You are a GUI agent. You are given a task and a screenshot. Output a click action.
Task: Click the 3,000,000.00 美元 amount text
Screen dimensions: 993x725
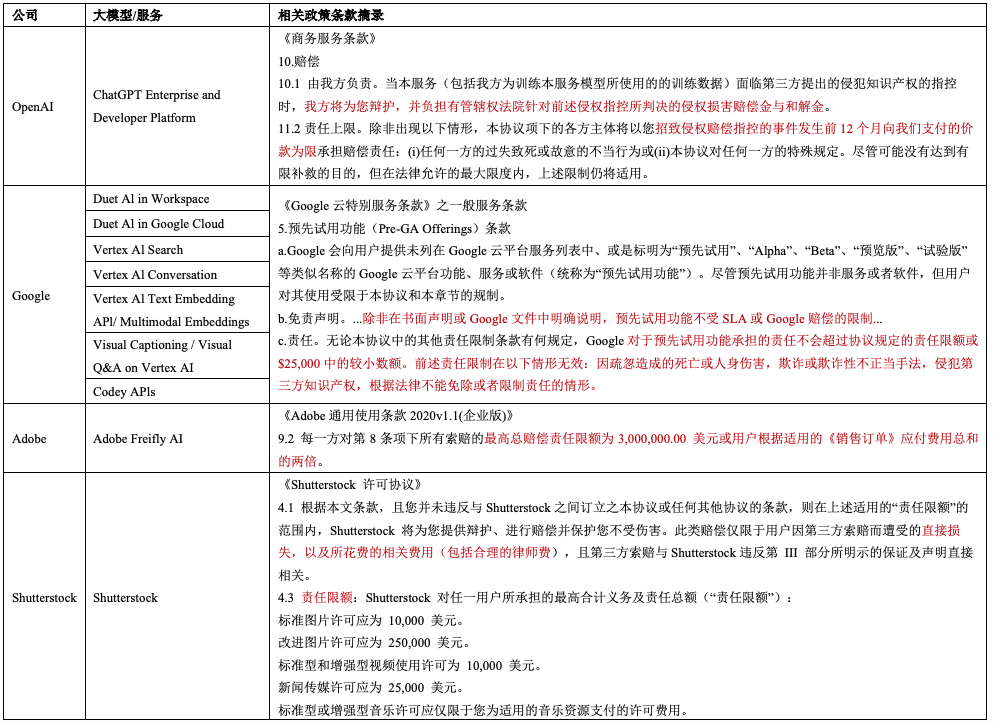coord(649,441)
